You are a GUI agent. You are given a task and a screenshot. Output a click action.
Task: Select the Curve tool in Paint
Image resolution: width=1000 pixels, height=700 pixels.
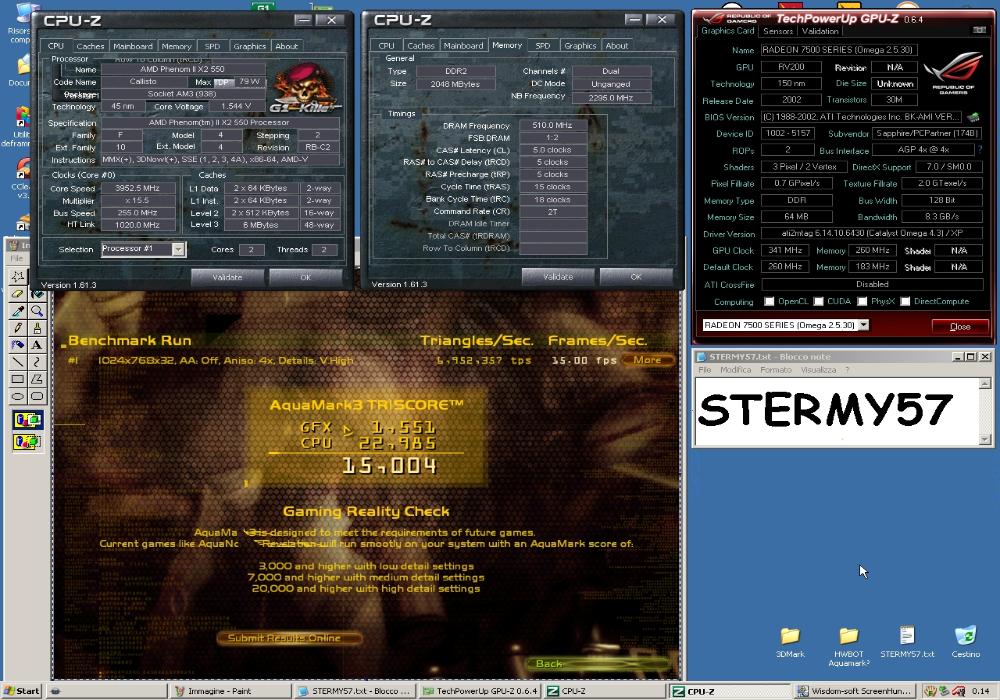coord(37,362)
